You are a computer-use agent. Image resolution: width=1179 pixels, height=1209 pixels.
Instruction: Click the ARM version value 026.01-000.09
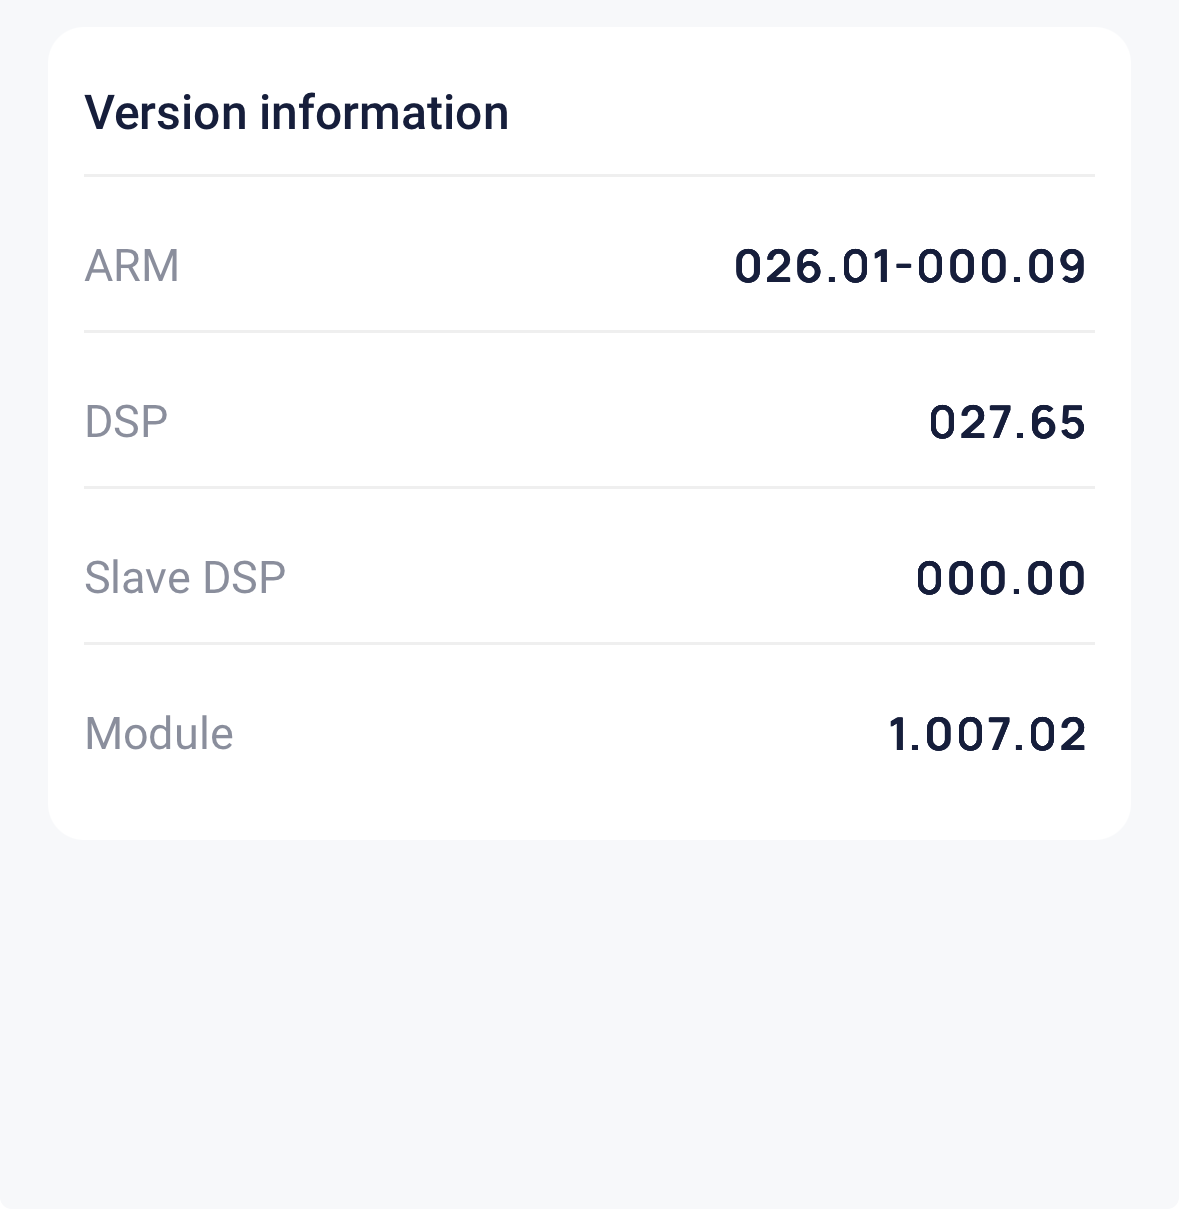pos(910,266)
